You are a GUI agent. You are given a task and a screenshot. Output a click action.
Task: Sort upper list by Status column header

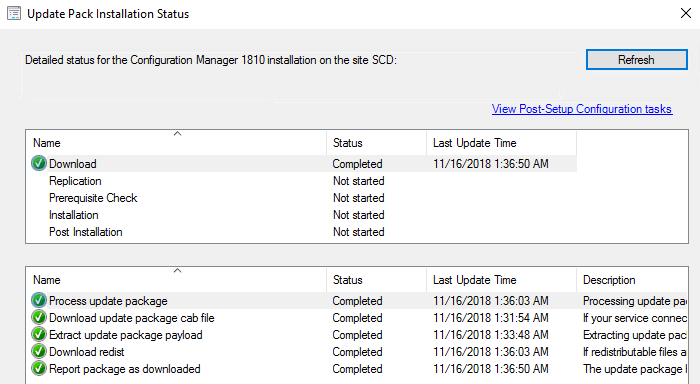tap(376, 143)
